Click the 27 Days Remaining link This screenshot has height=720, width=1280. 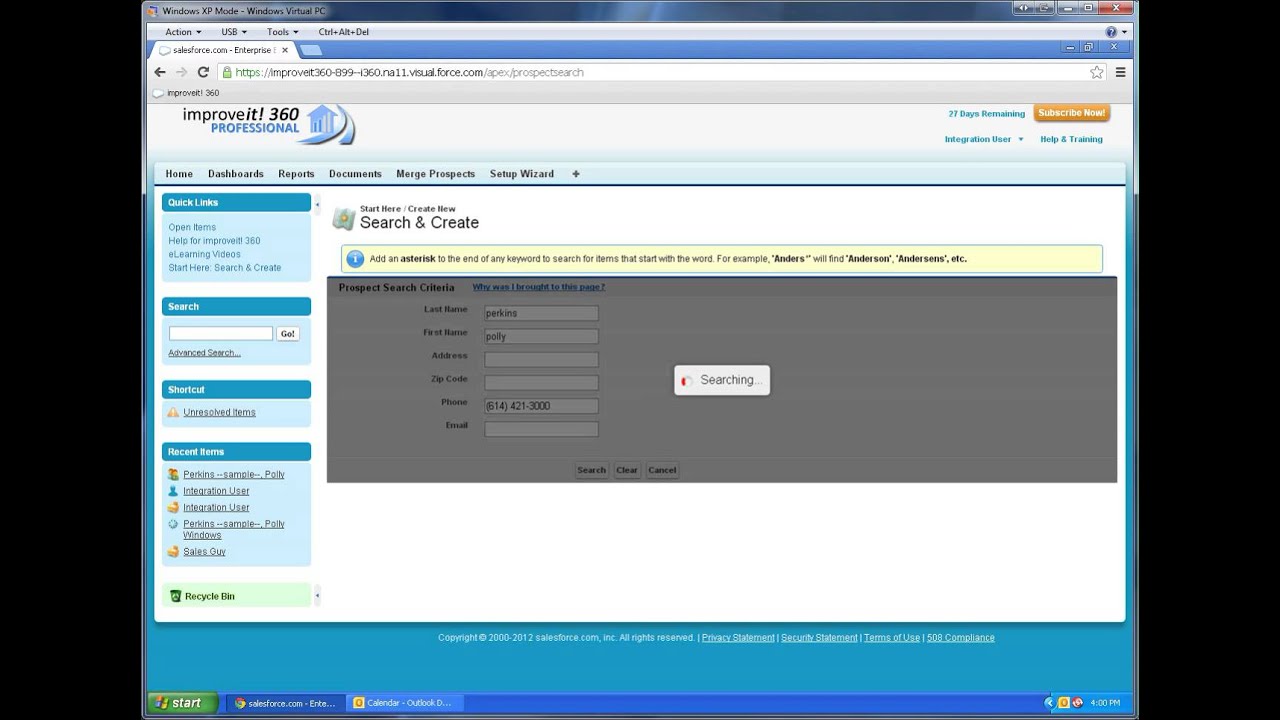[x=987, y=114]
